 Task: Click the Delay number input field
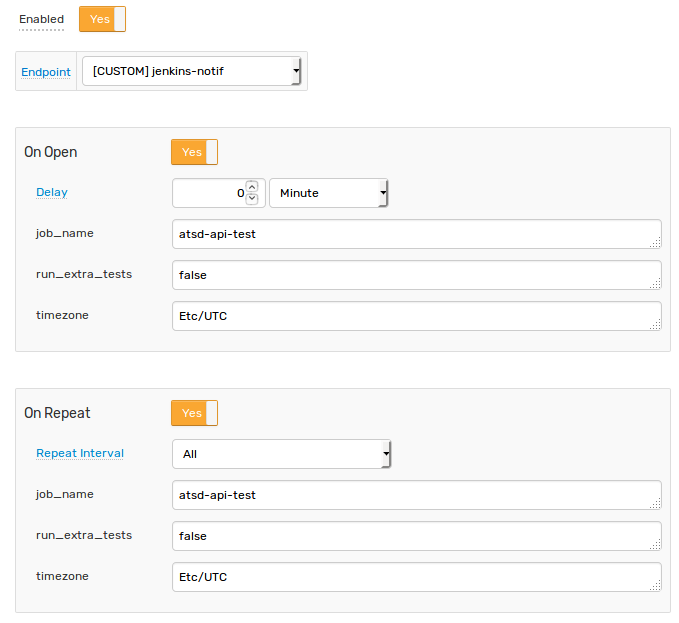coord(210,193)
